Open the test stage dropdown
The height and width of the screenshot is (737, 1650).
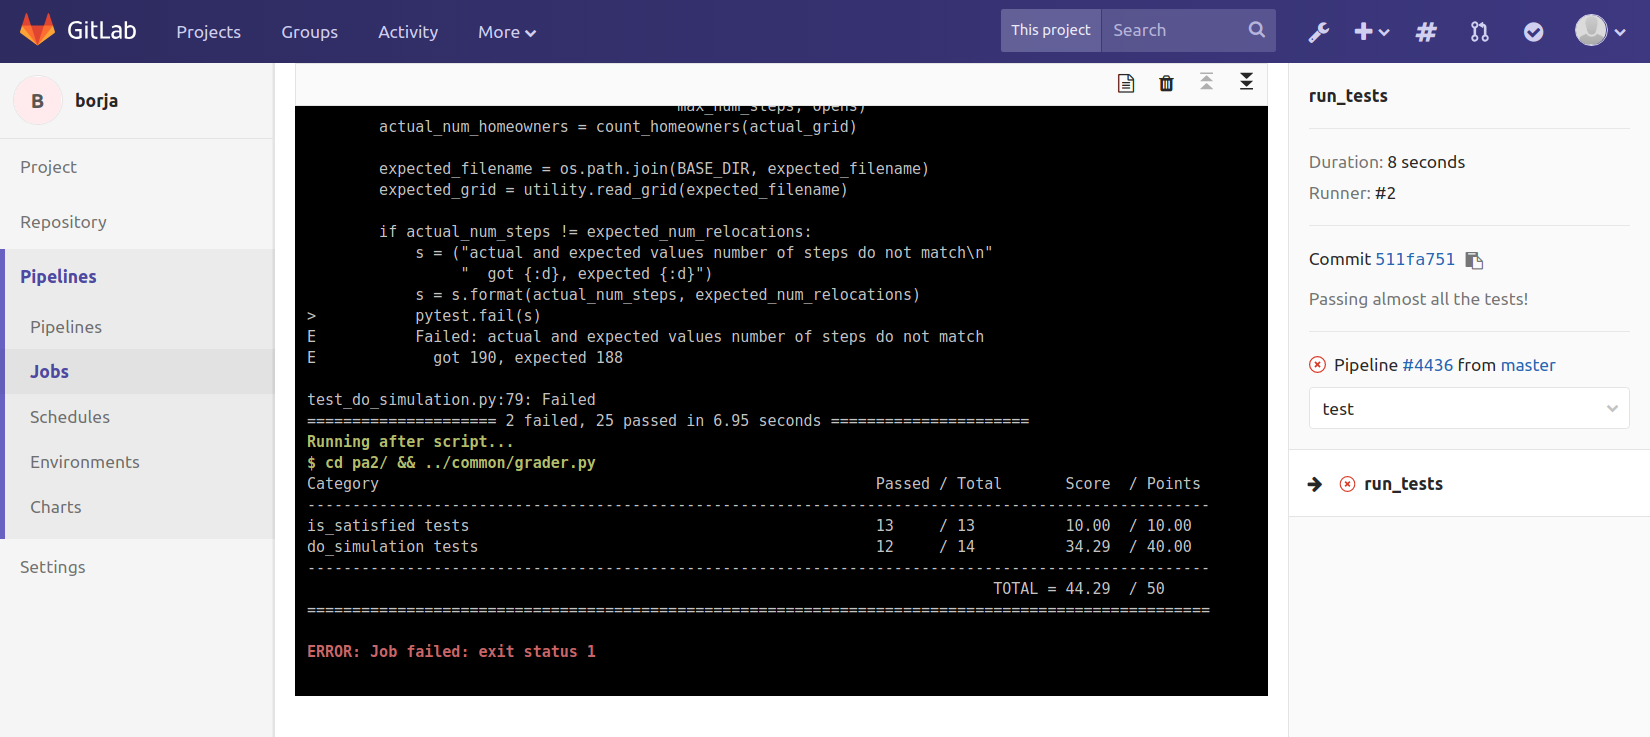(x=1468, y=409)
